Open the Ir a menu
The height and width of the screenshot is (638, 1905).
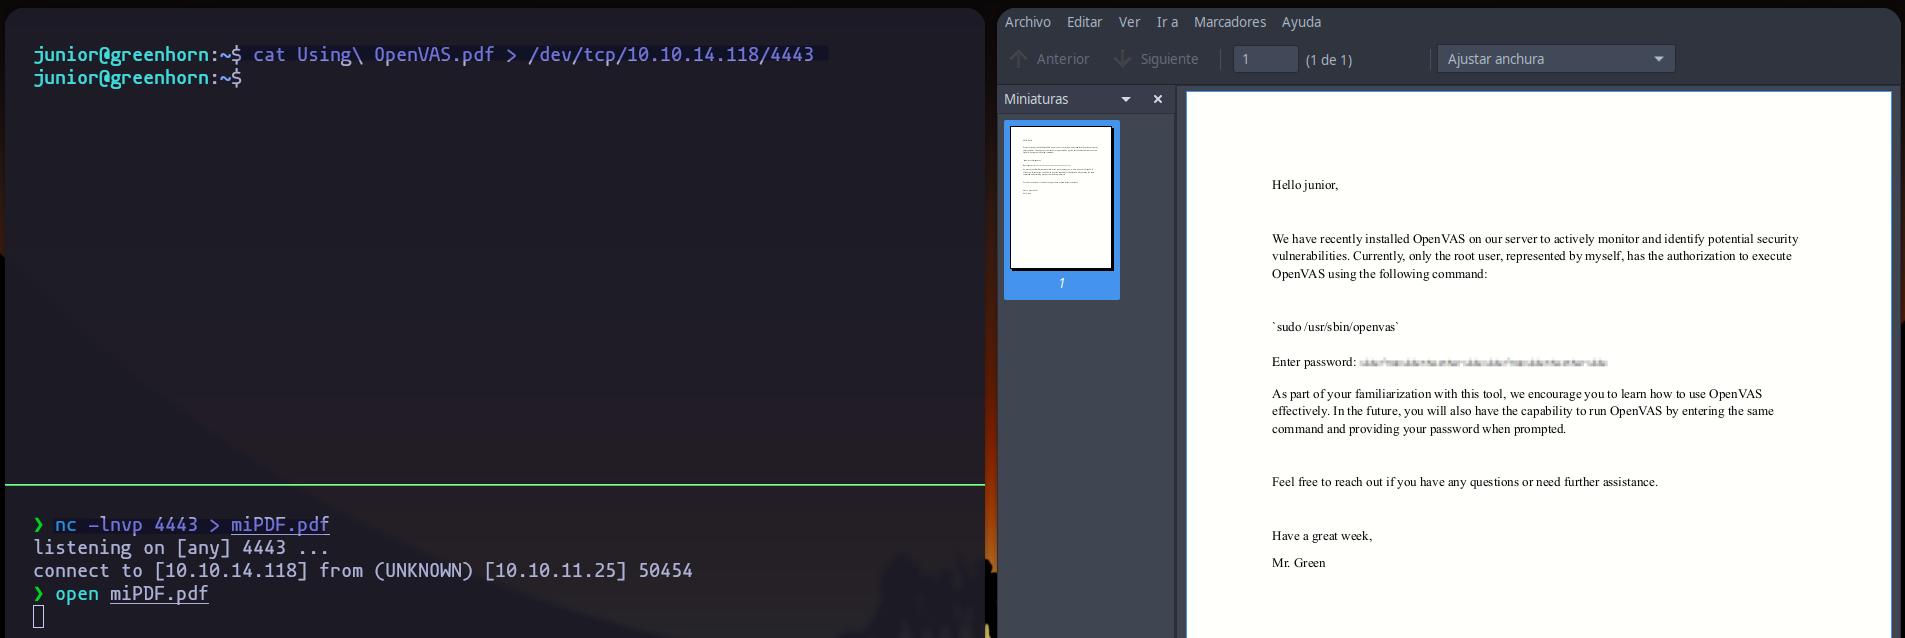(x=1167, y=22)
